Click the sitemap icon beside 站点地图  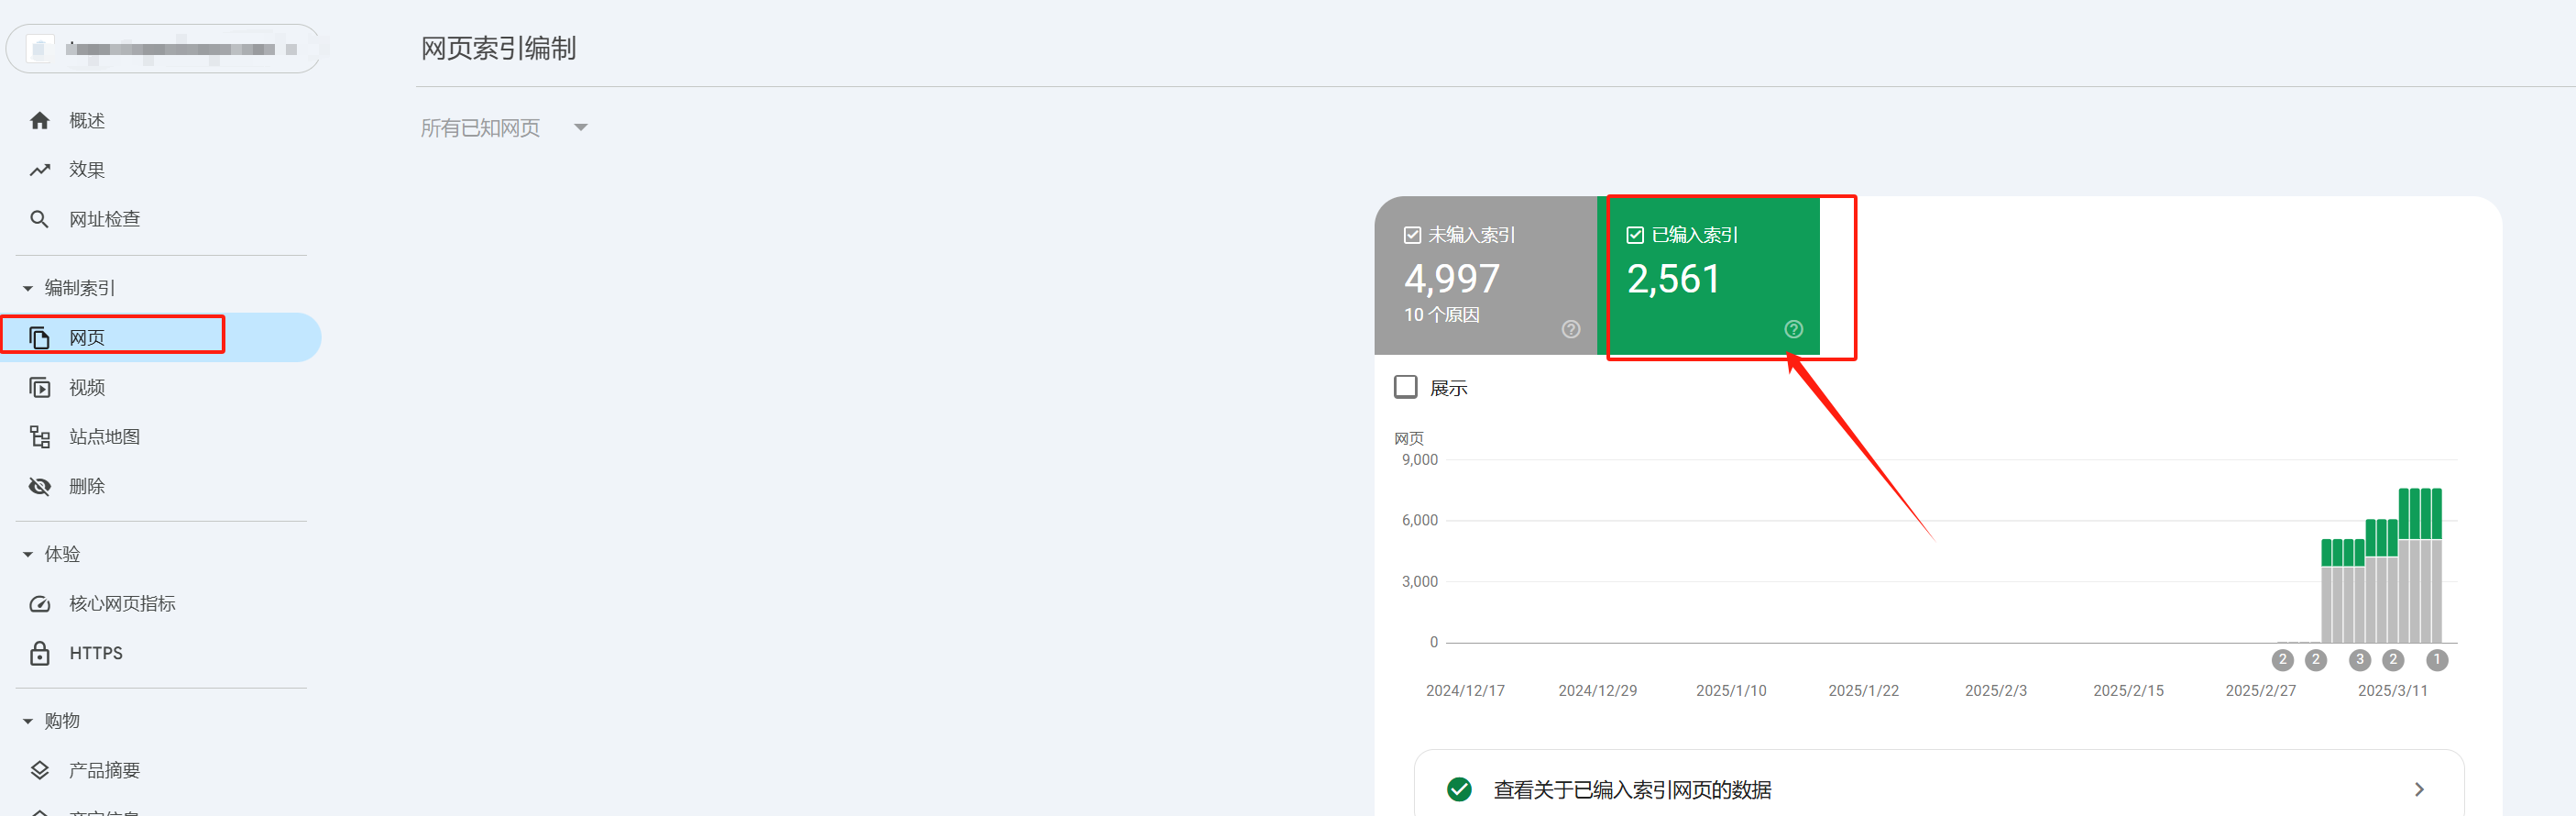click(40, 437)
